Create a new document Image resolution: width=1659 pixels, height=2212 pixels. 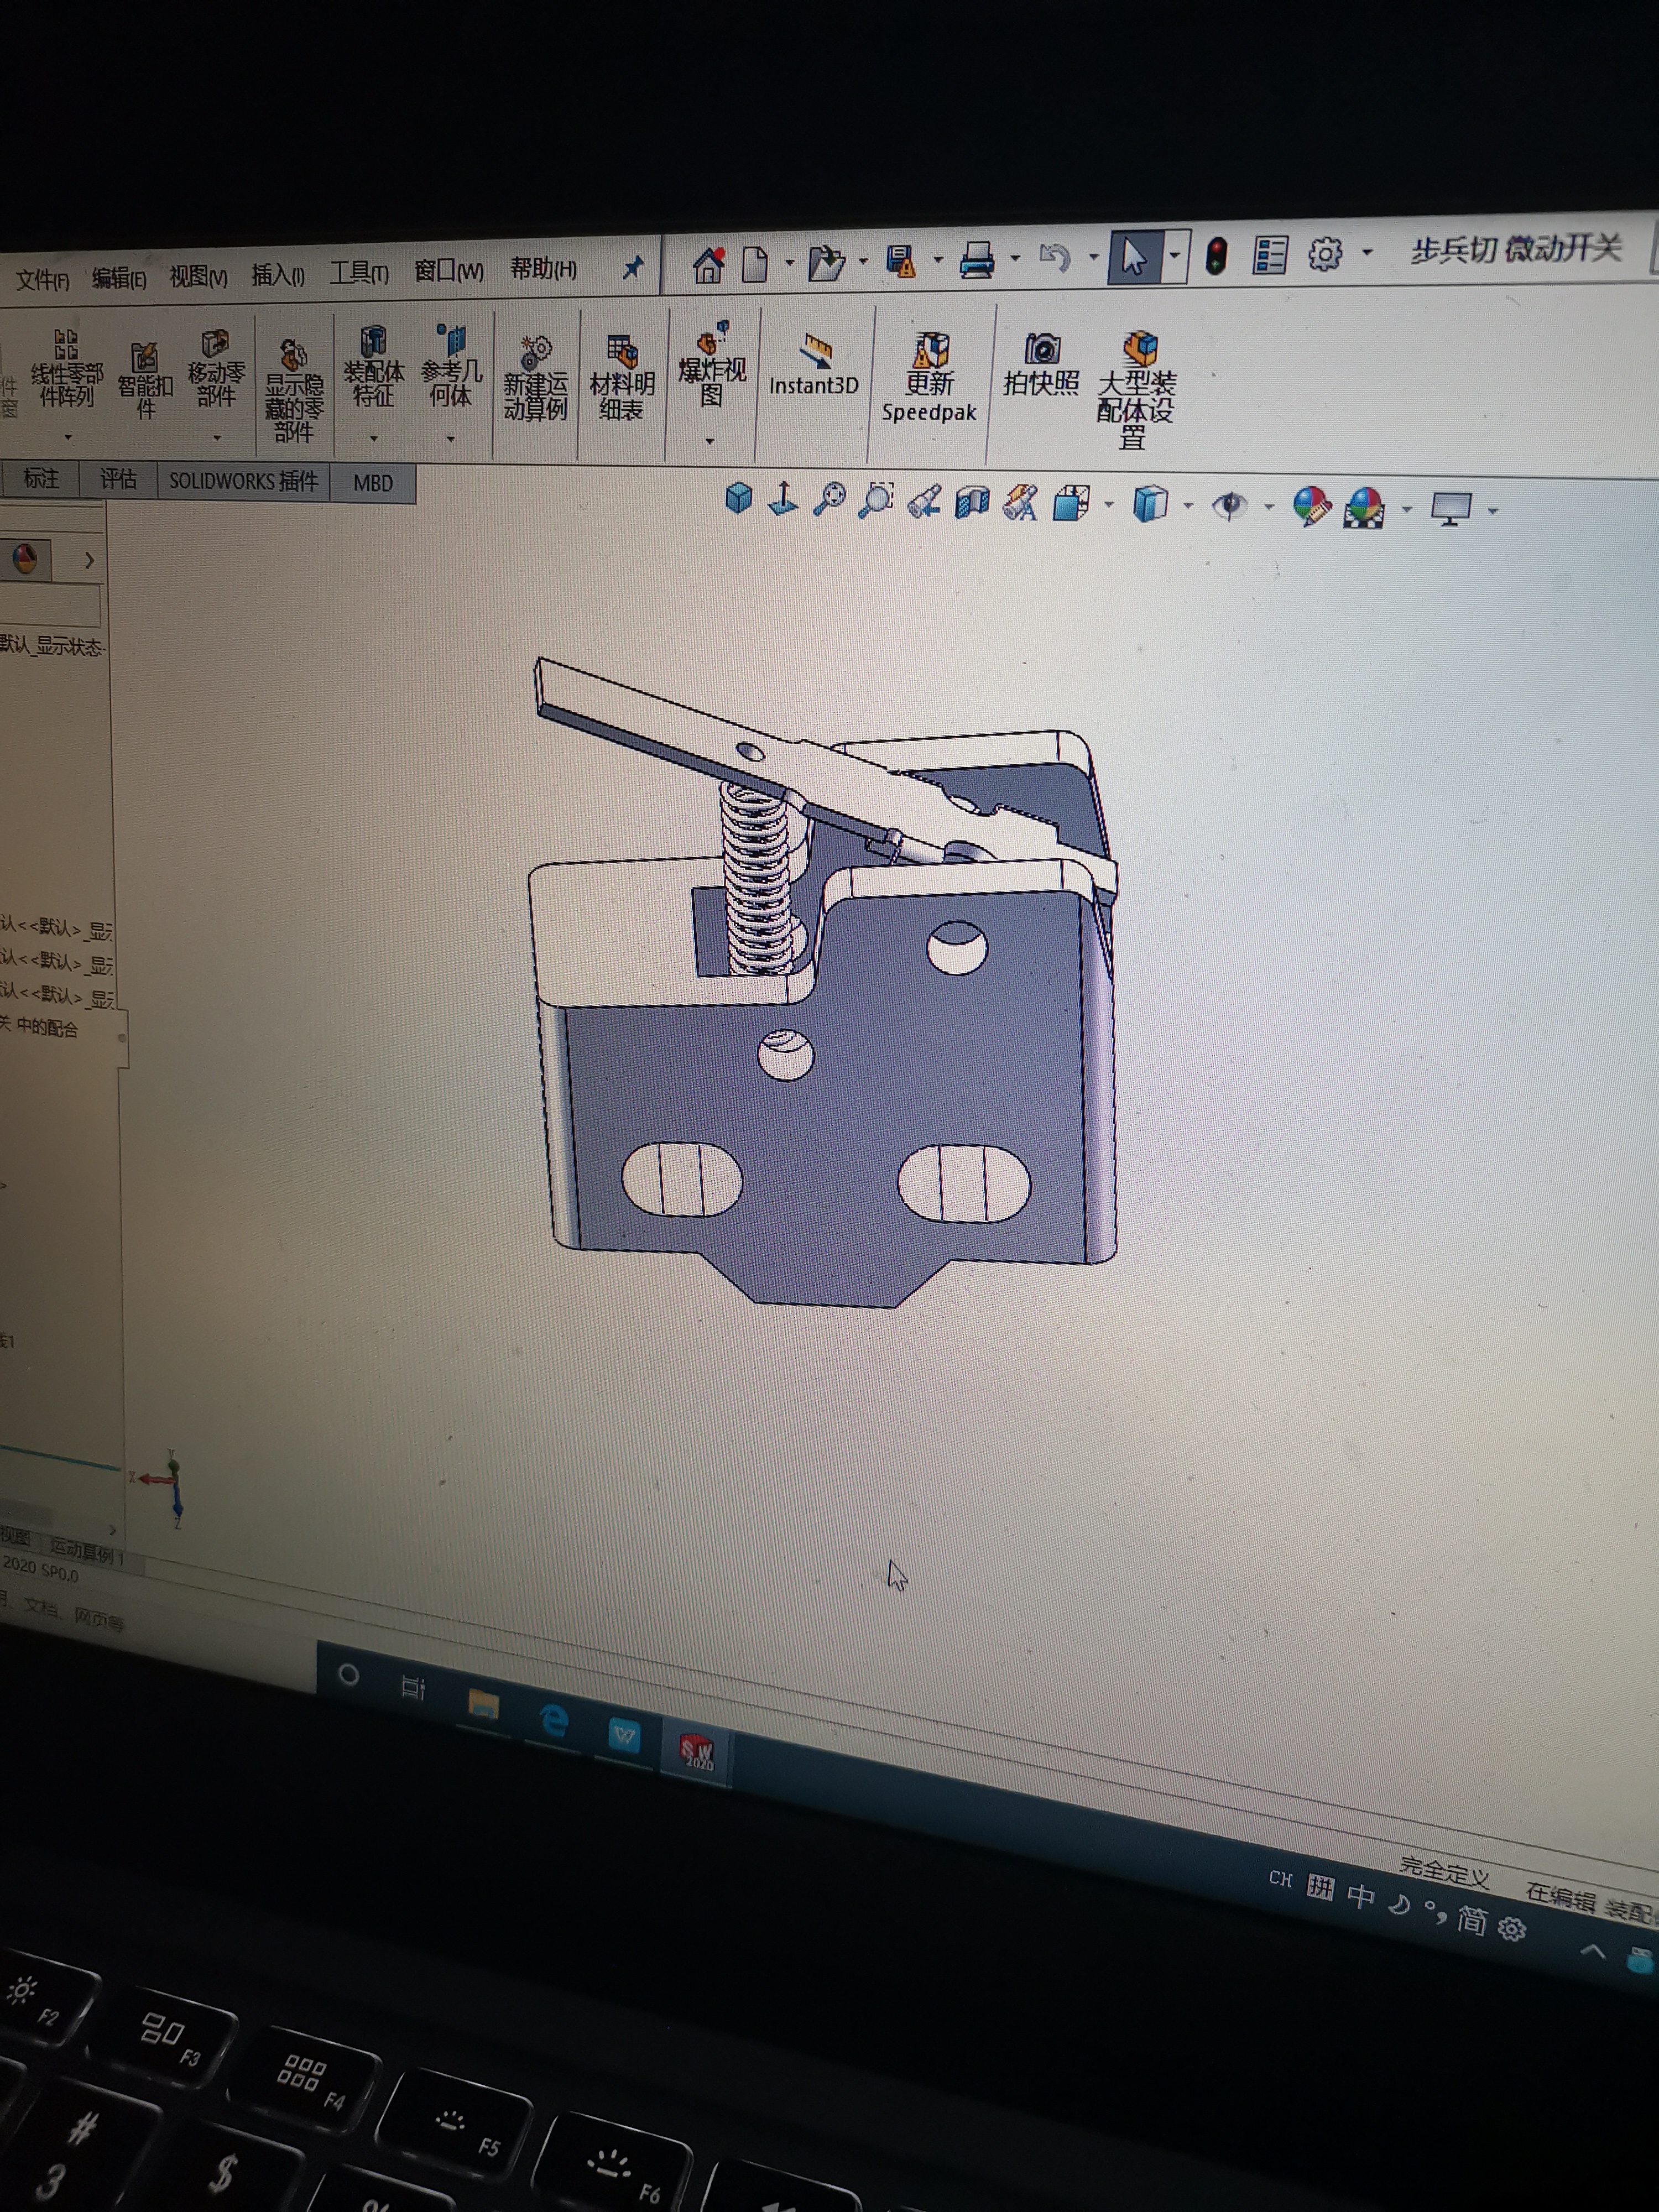tap(755, 264)
